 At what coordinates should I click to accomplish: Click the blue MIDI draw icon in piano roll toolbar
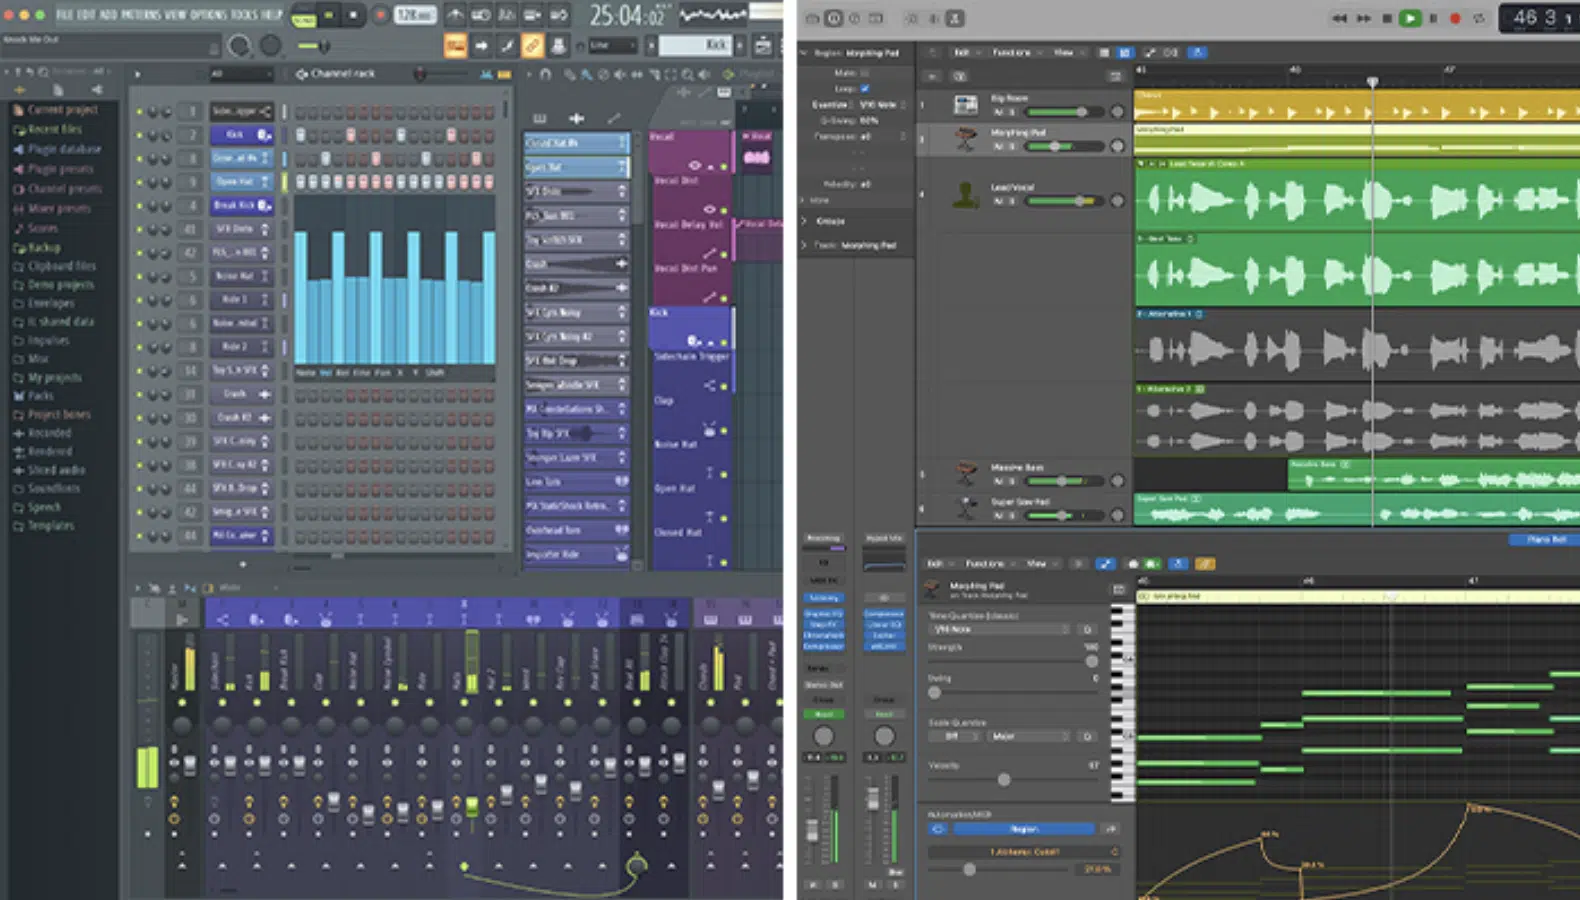pyautogui.click(x=1106, y=564)
